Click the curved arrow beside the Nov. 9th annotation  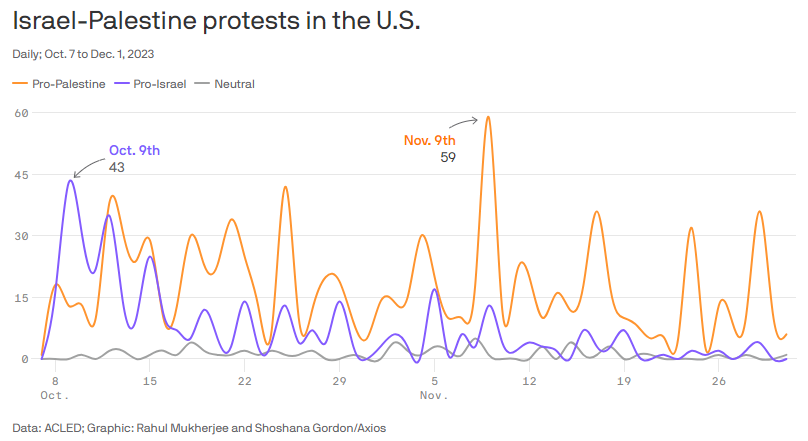(x=473, y=122)
